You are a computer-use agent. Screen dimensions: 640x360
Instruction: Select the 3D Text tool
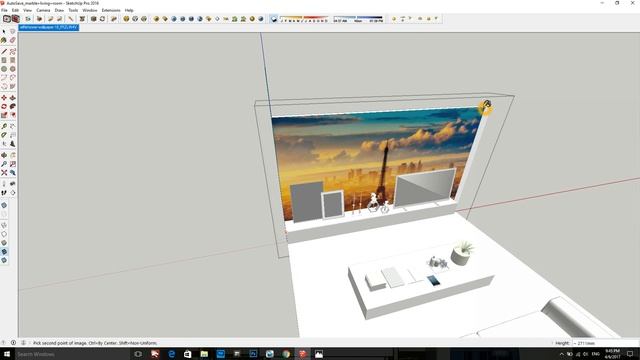pyautogui.click(x=13, y=144)
